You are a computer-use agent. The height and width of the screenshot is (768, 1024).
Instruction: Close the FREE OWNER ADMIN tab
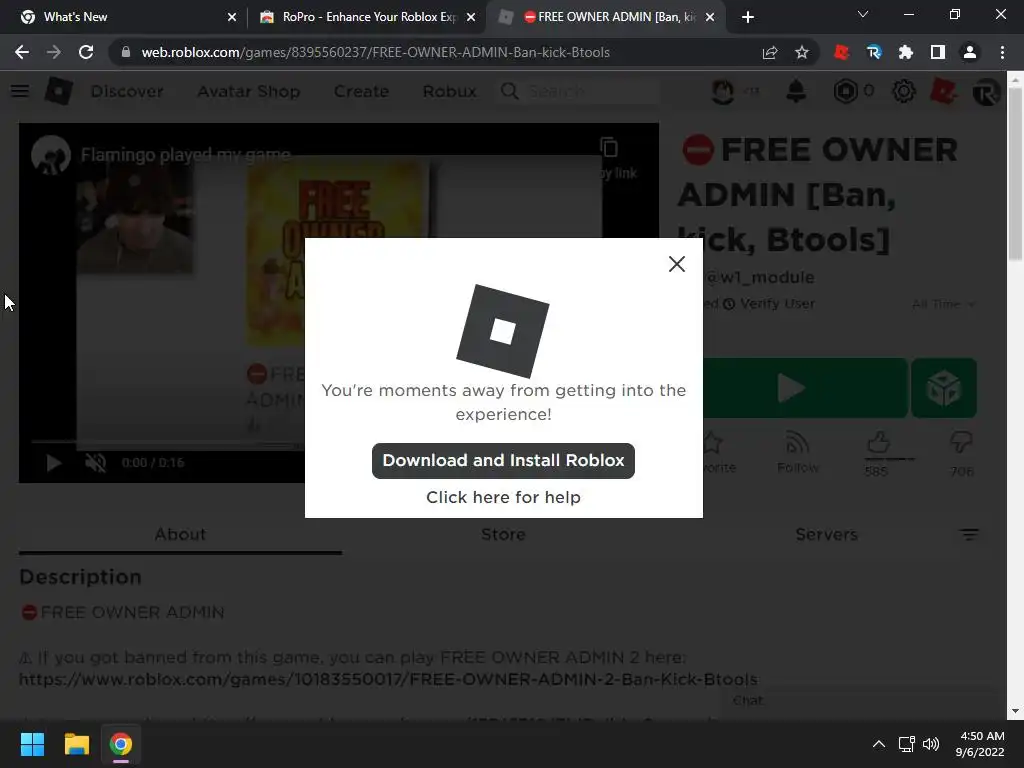710,17
